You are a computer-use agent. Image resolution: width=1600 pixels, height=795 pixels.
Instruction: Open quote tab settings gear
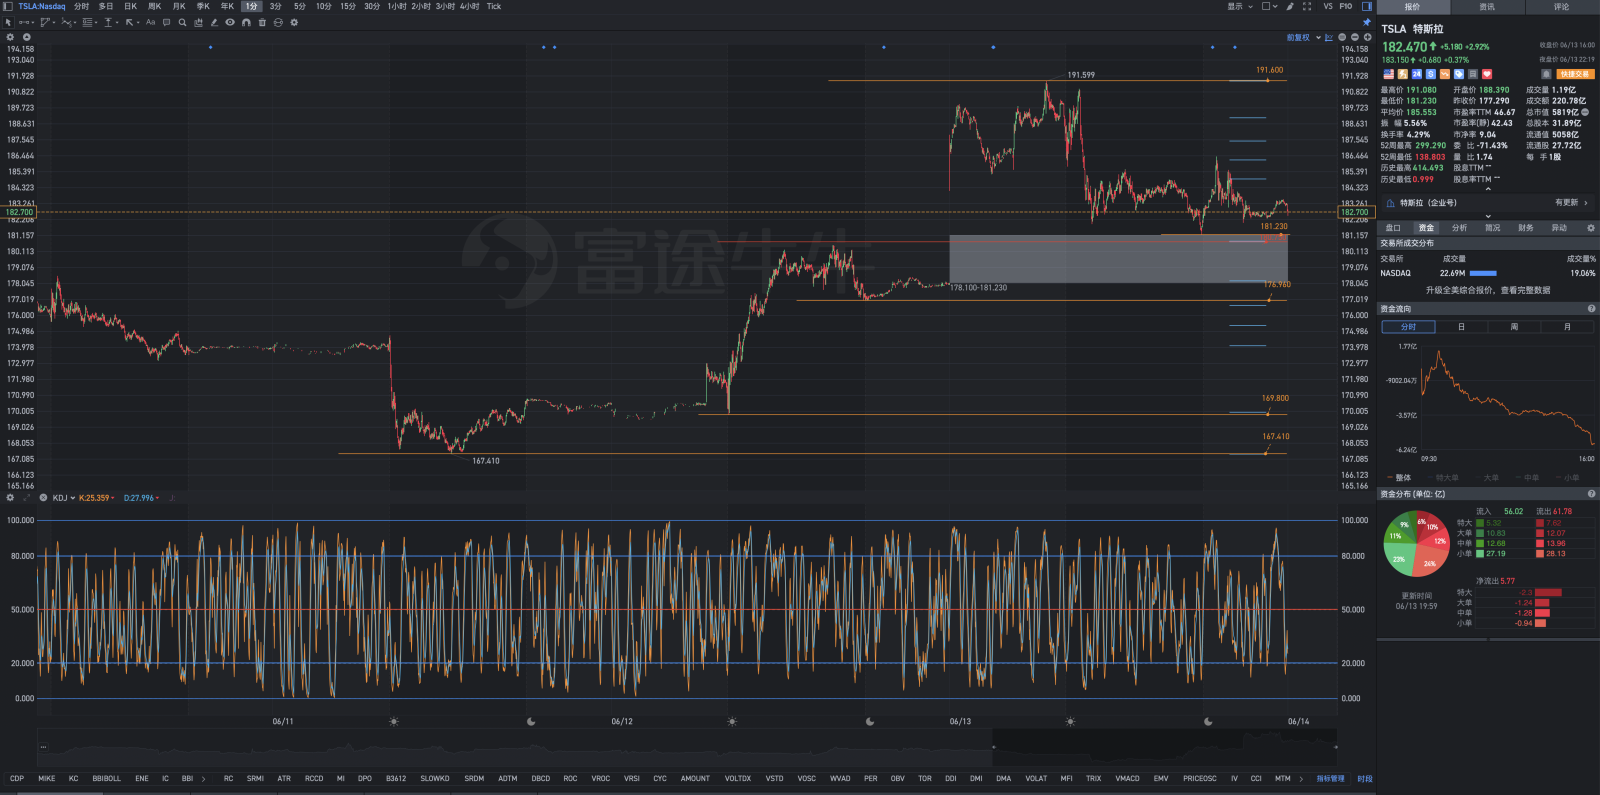[x=1591, y=228]
